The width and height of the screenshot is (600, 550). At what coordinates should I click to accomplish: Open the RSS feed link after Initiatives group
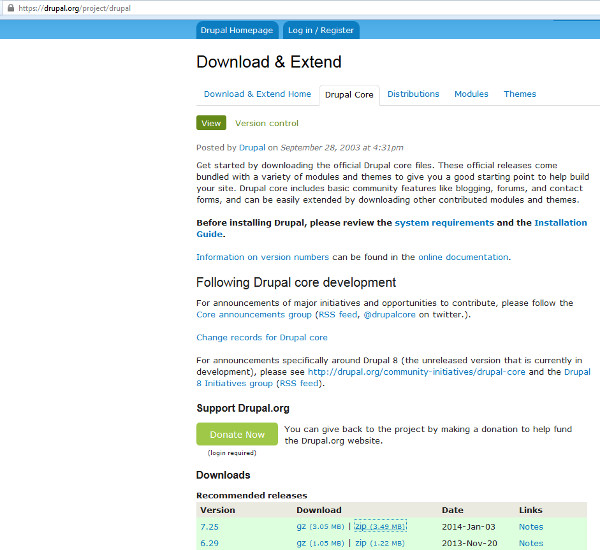(299, 384)
